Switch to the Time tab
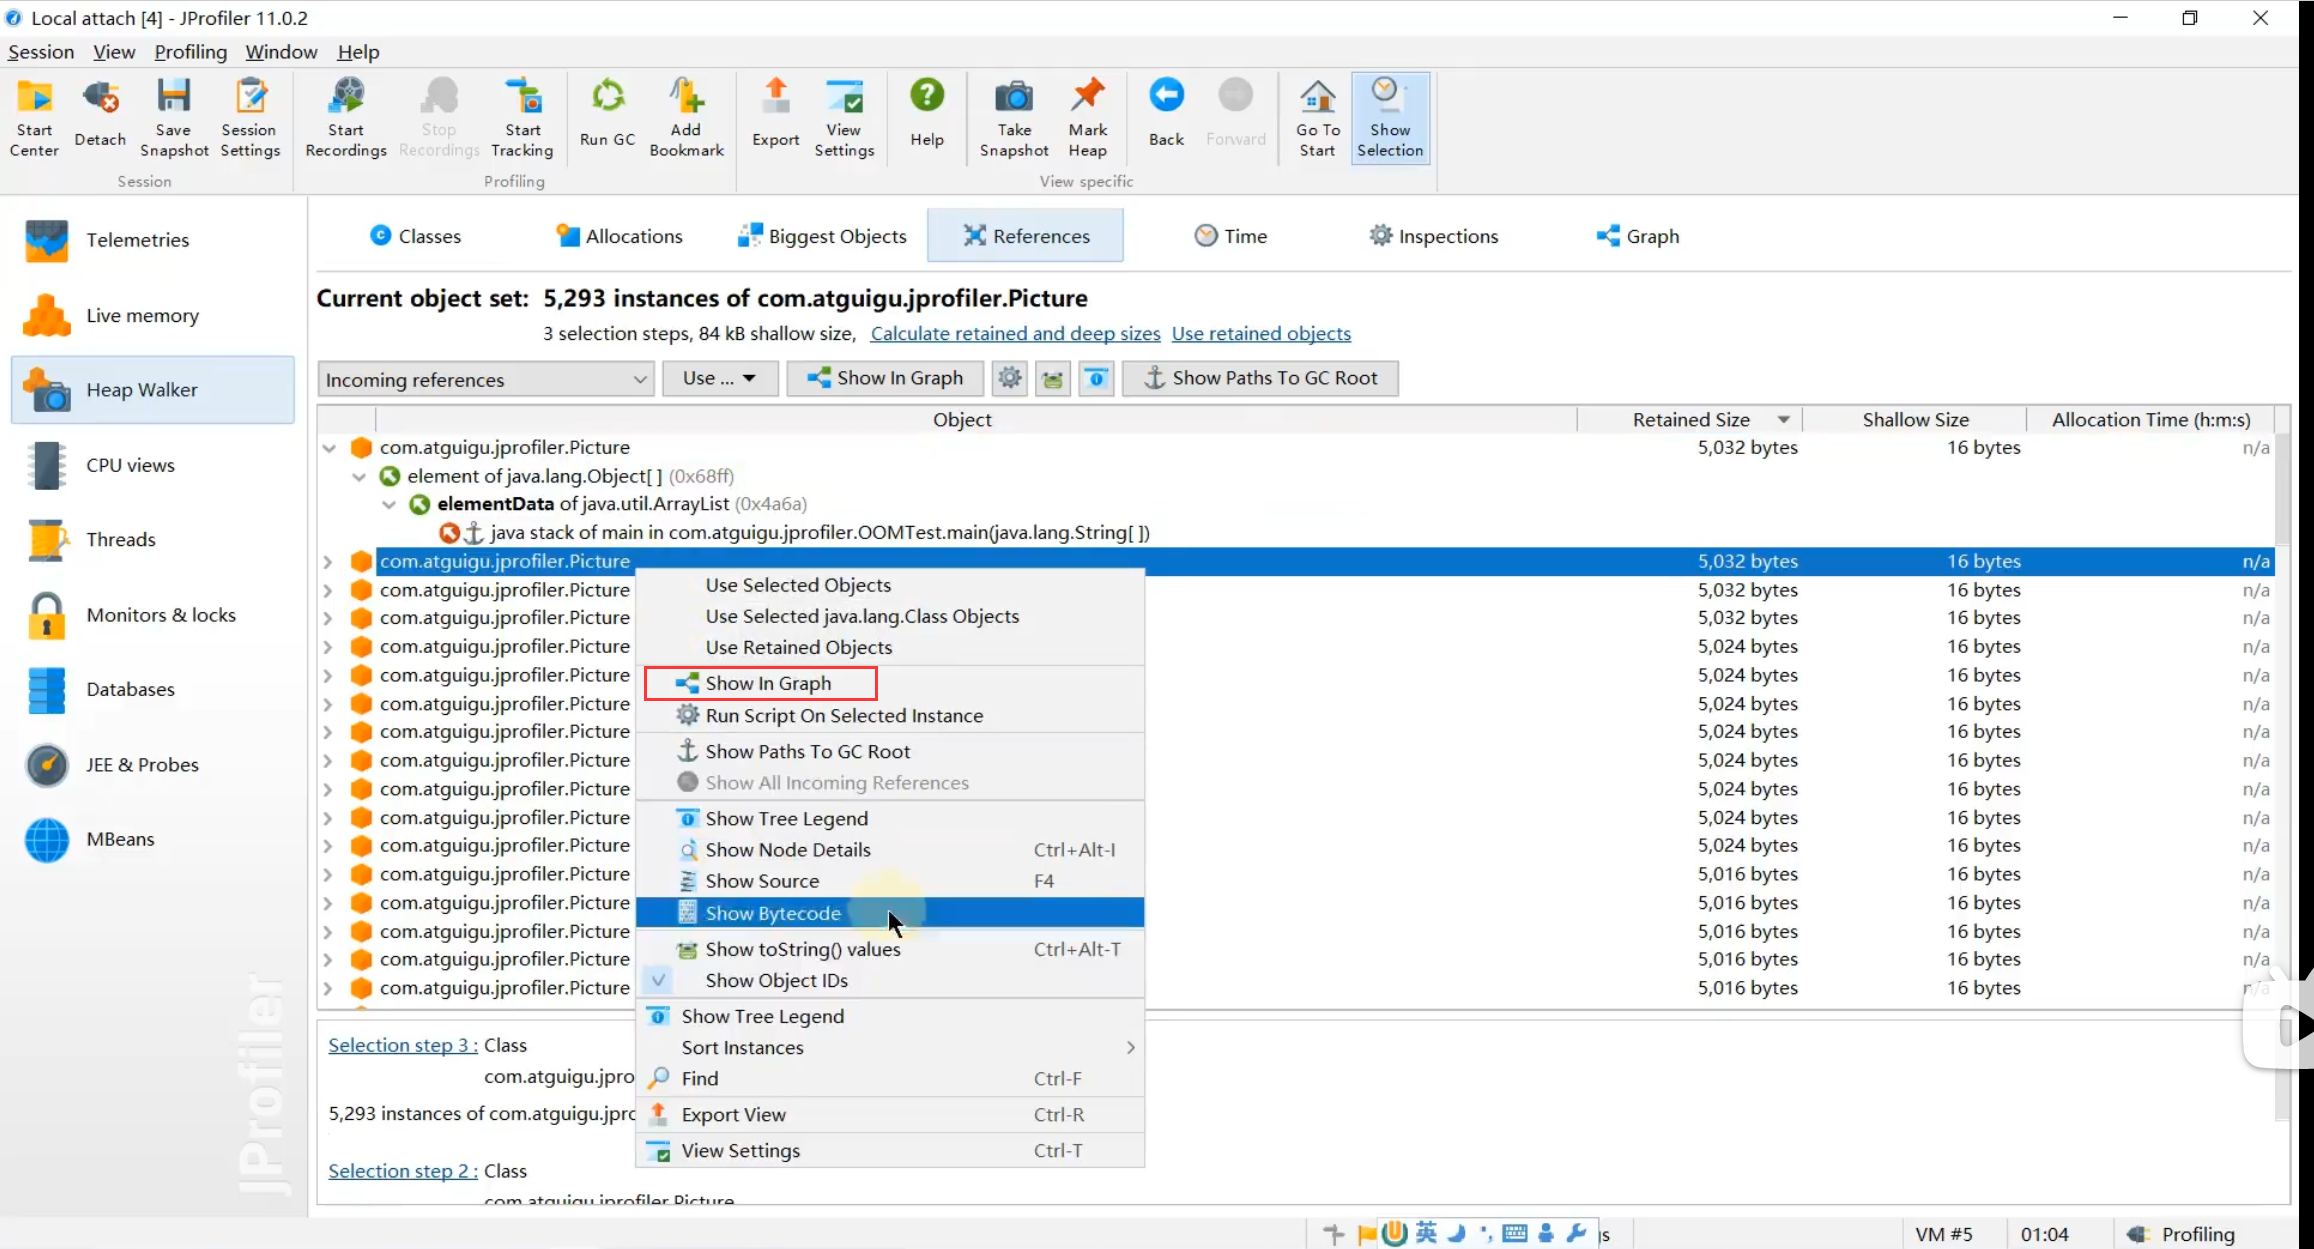This screenshot has width=2314, height=1249. click(x=1231, y=236)
